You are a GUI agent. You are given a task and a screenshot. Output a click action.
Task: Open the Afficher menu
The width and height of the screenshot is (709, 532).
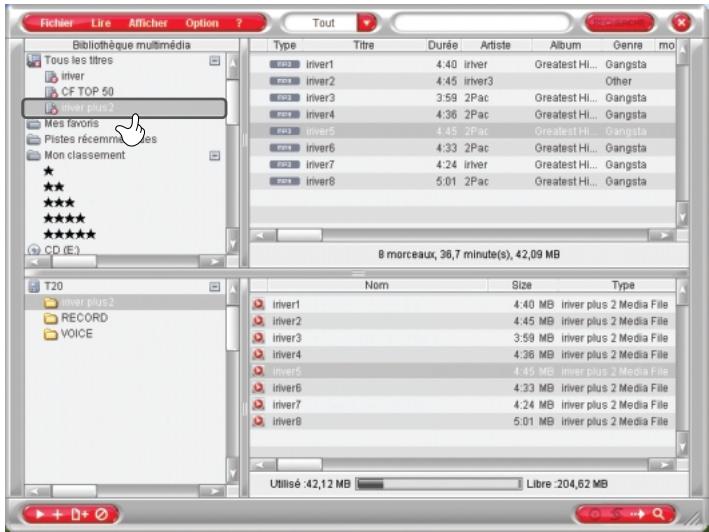(x=148, y=23)
